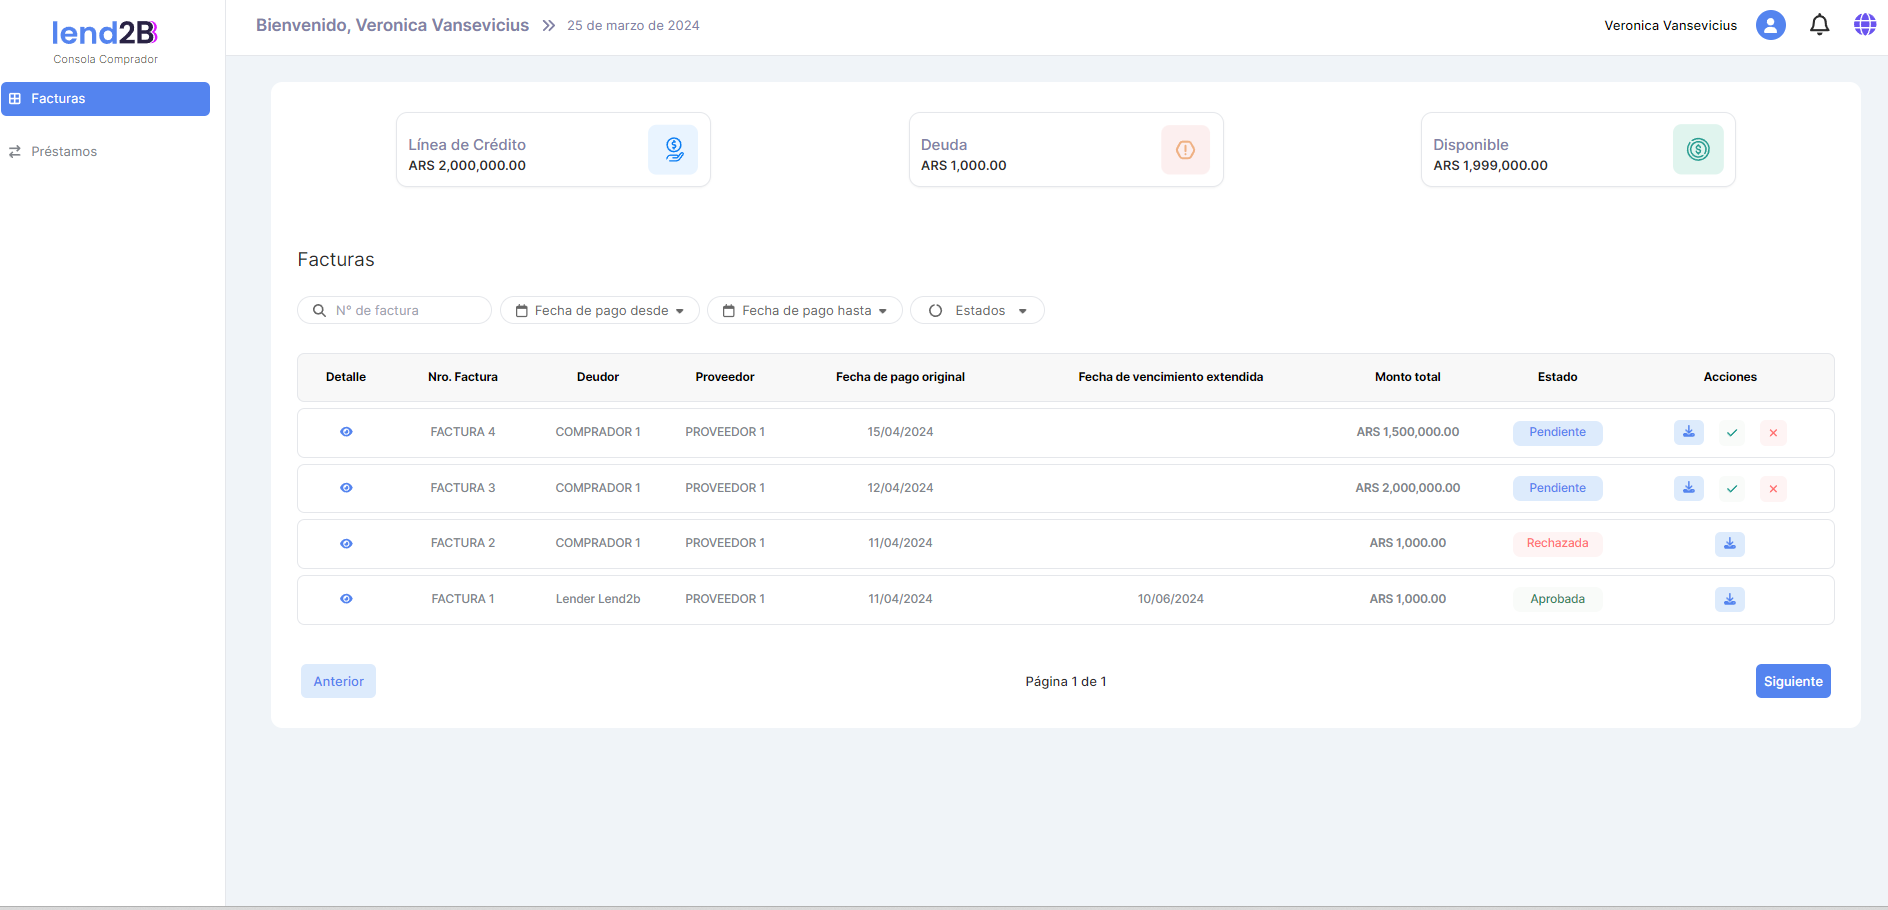Select Facturas in the sidebar
The width and height of the screenshot is (1888, 910).
point(105,99)
